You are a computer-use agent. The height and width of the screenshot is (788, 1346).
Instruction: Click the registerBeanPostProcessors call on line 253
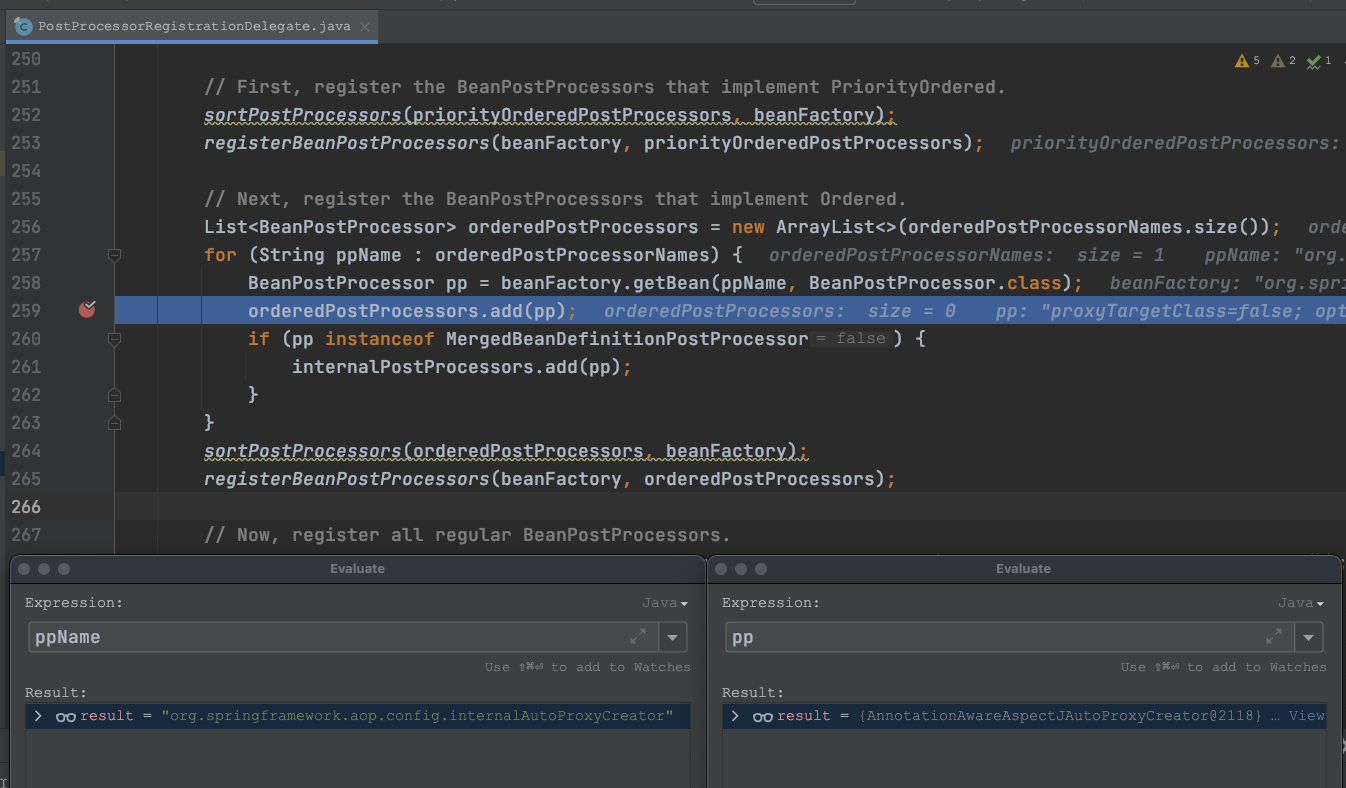click(x=593, y=143)
